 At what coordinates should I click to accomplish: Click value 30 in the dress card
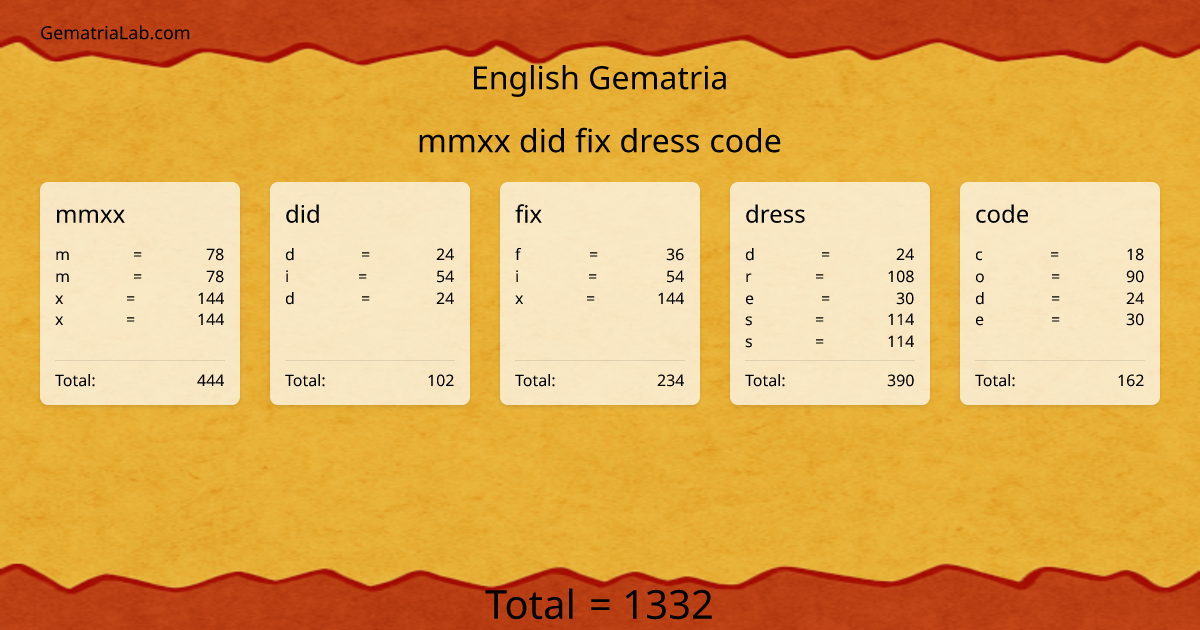[x=905, y=298]
